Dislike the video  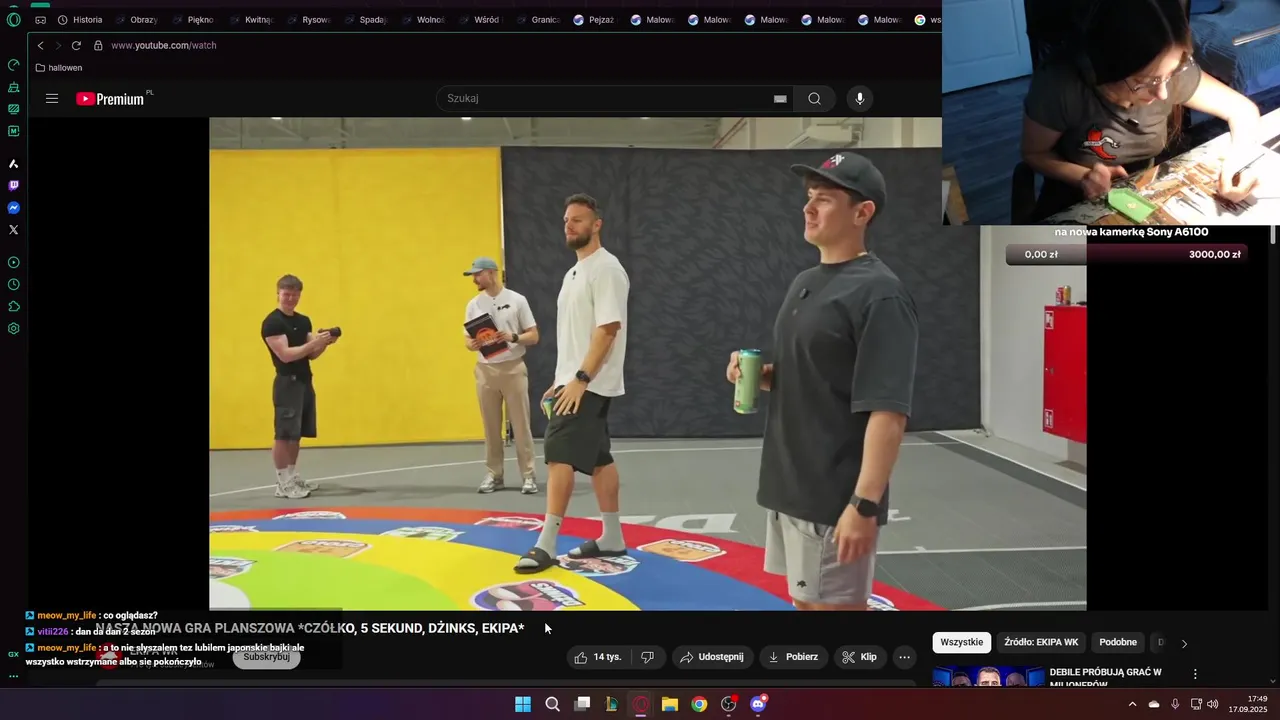[648, 657]
